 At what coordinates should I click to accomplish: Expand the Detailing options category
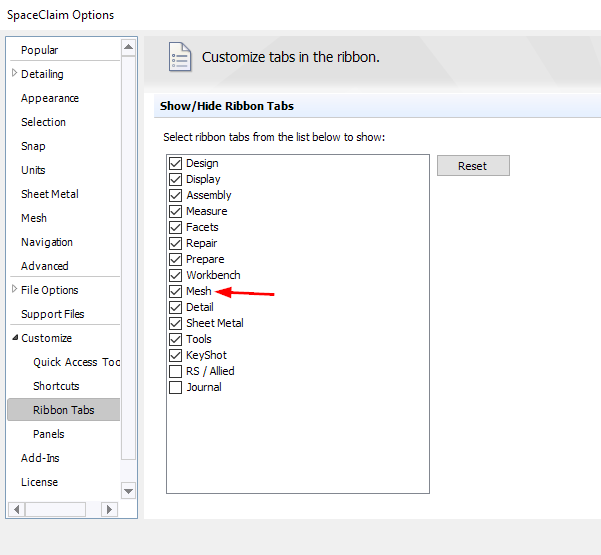pos(14,74)
